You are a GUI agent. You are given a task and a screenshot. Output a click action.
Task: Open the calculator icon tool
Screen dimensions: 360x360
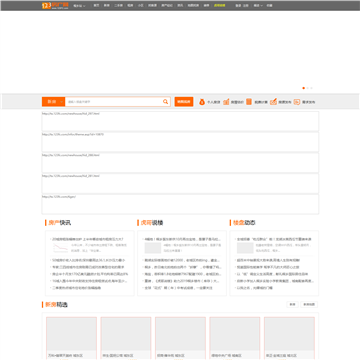tap(249, 102)
